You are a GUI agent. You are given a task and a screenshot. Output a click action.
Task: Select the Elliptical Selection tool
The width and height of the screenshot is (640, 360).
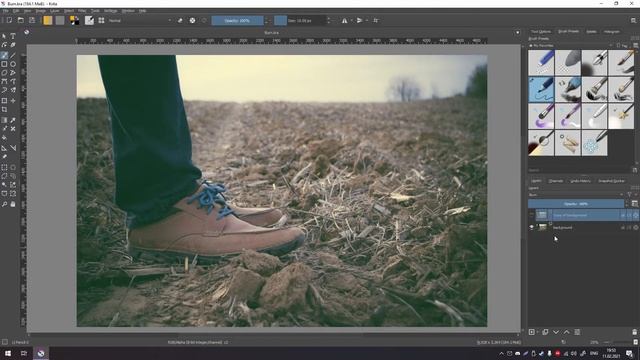tap(13, 167)
